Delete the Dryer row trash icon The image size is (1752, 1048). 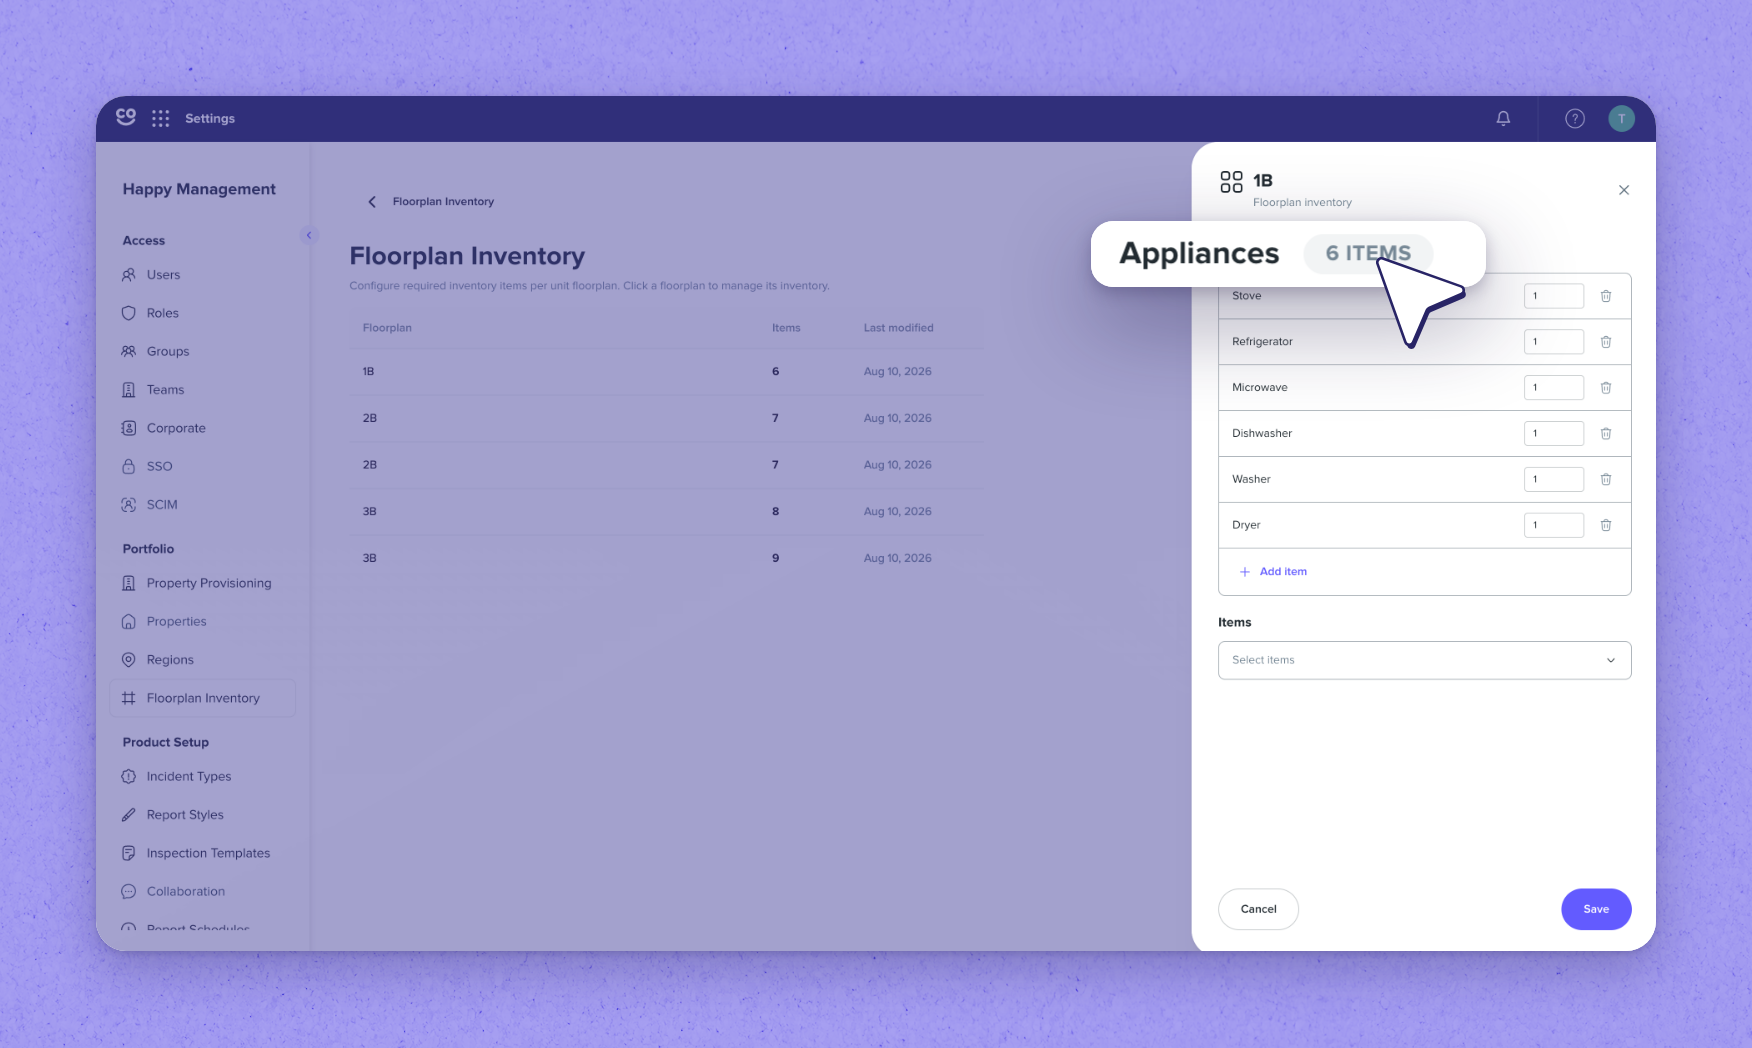[x=1606, y=525]
